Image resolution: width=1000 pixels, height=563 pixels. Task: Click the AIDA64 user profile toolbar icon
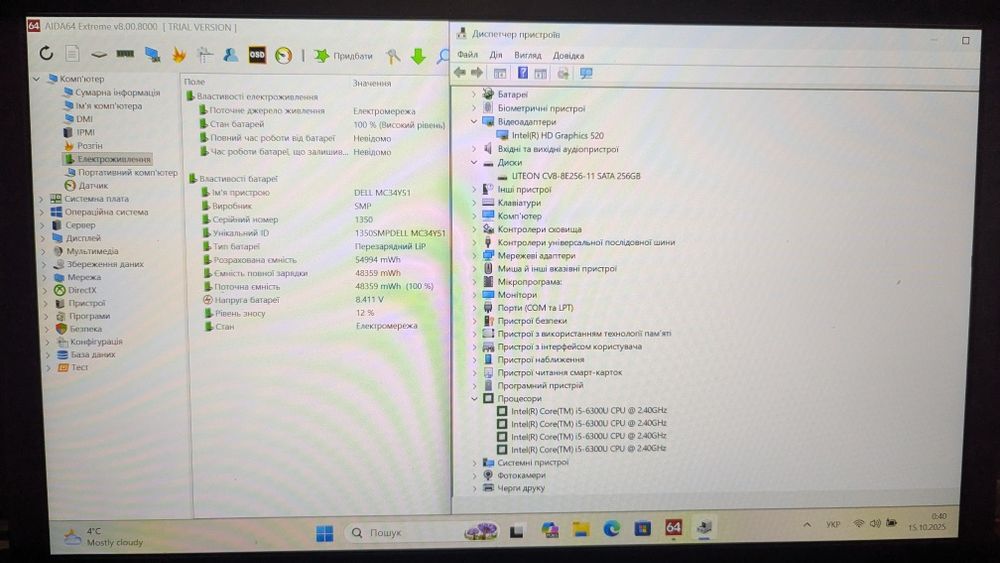tap(230, 55)
